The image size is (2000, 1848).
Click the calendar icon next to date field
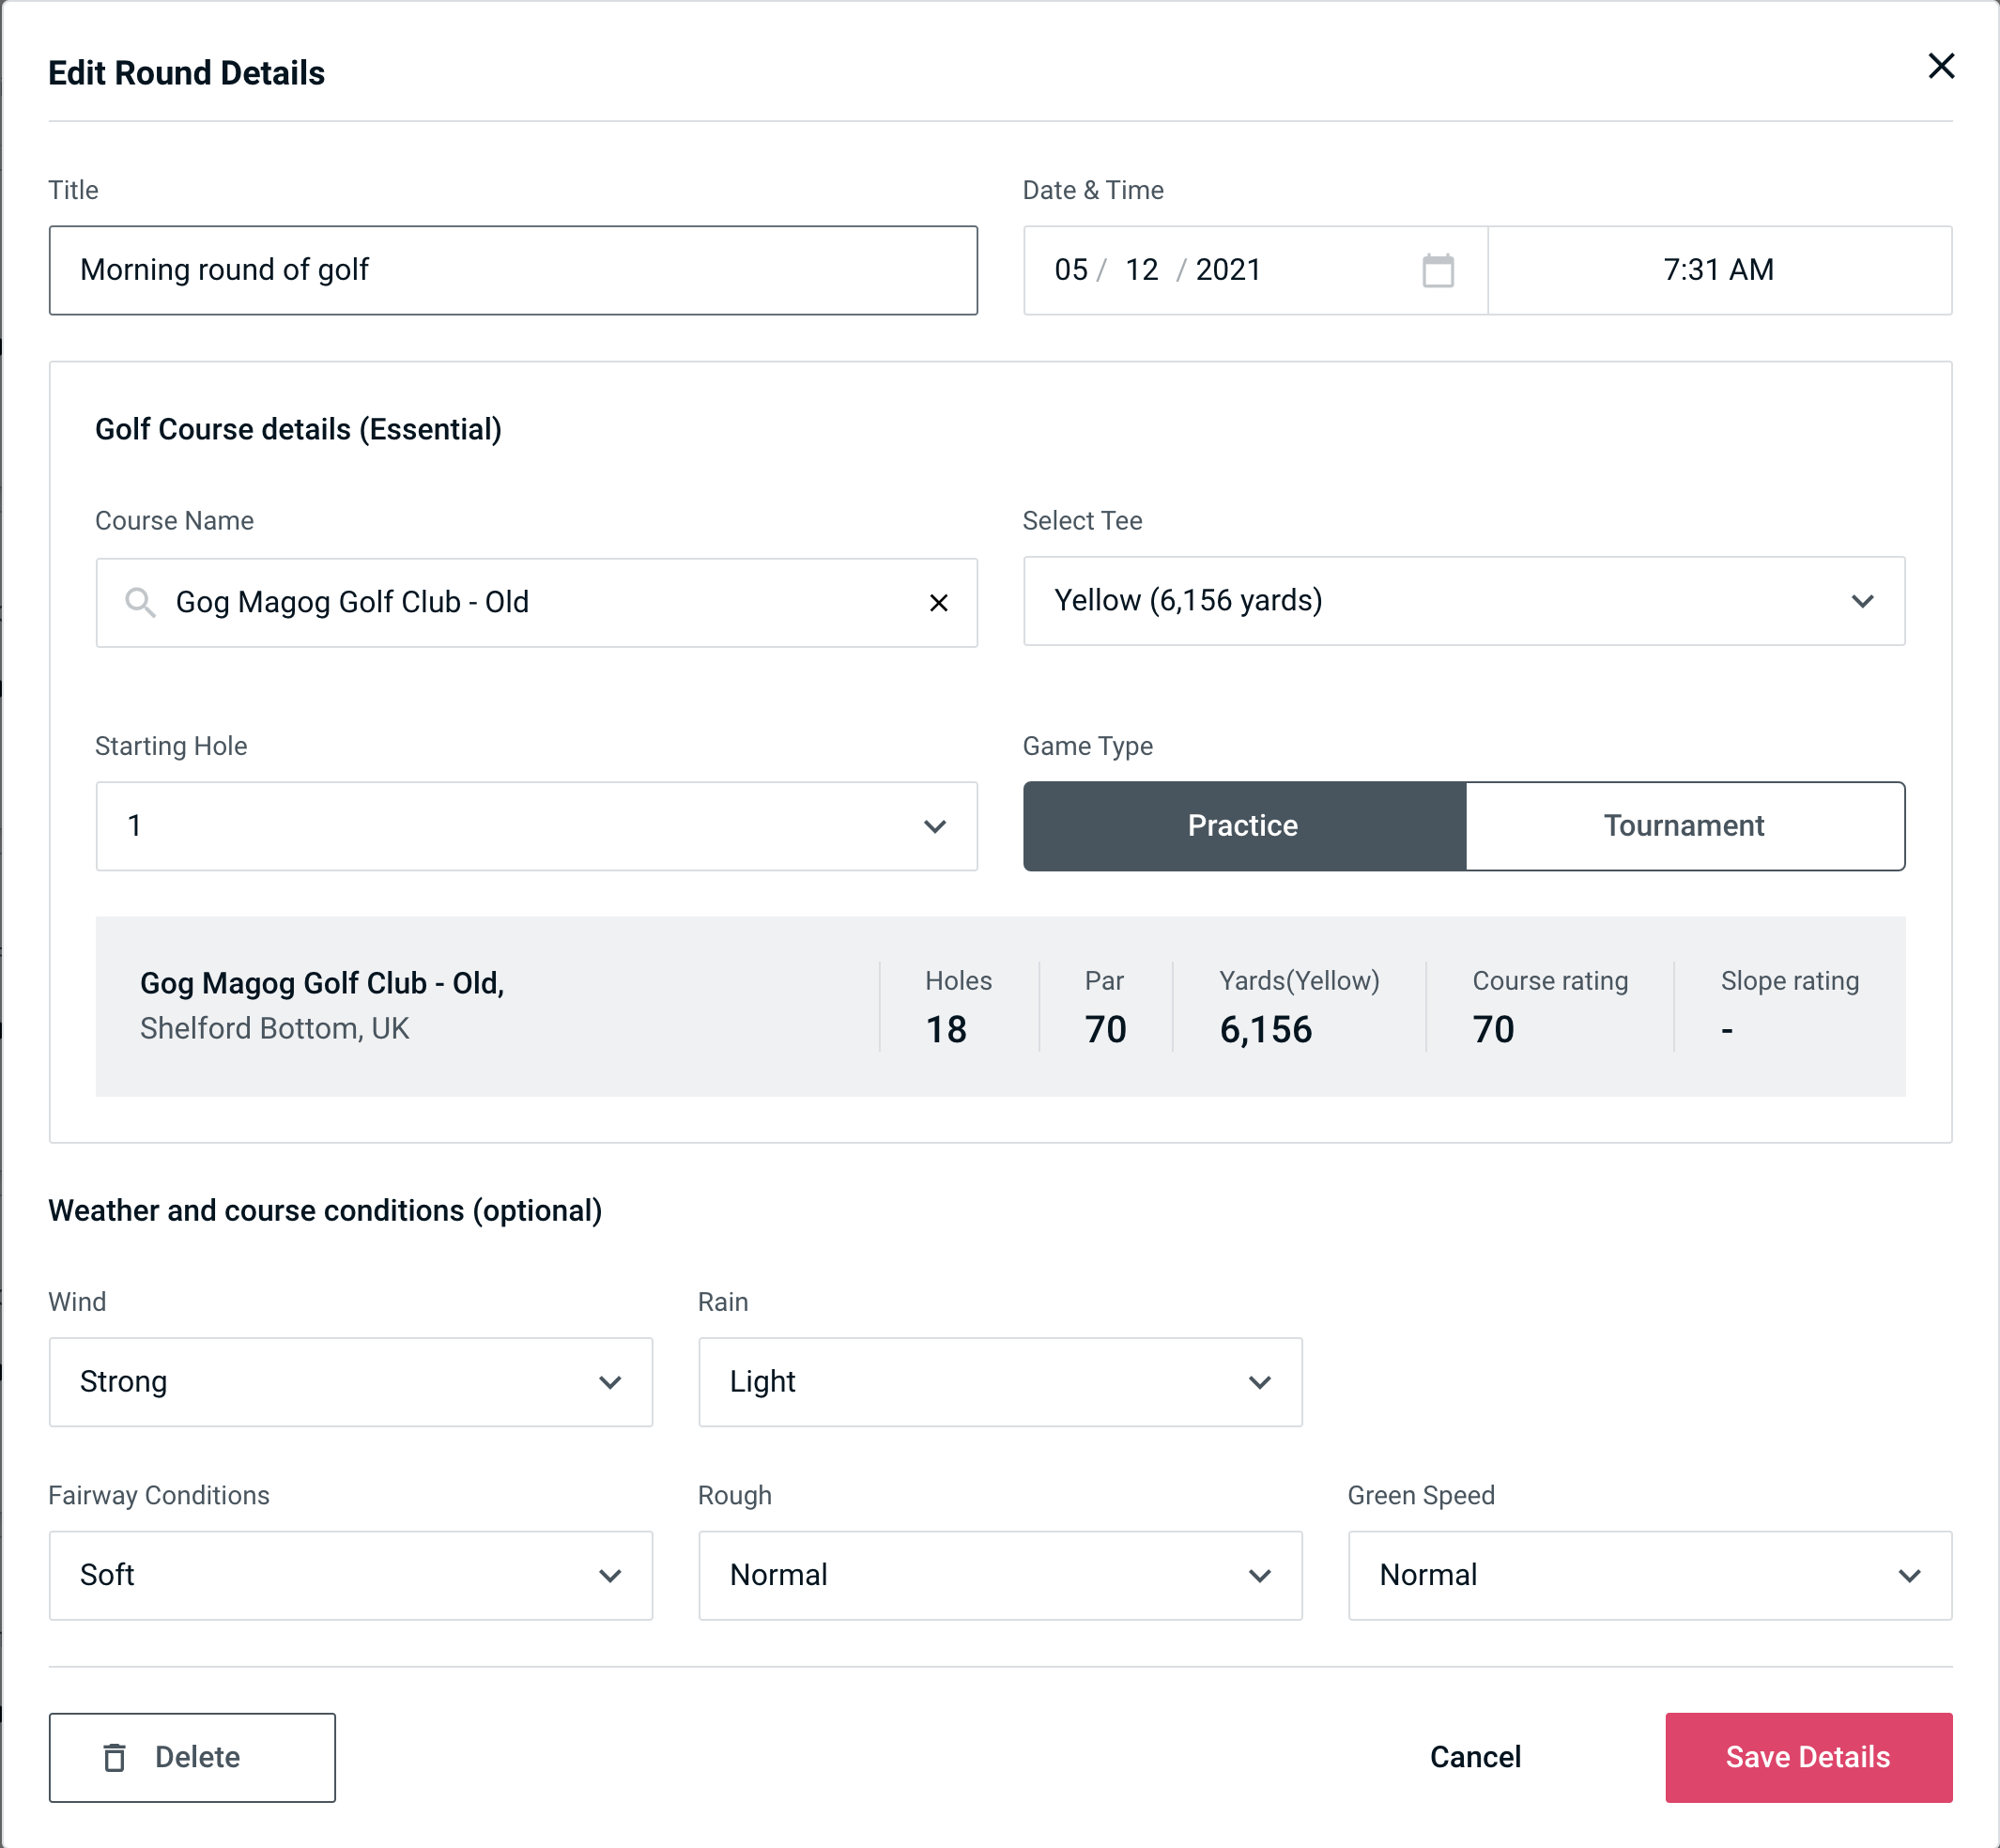click(1438, 270)
